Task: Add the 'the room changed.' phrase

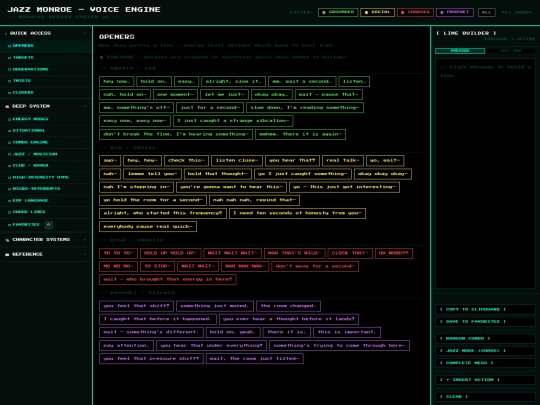Action: pyautogui.click(x=288, y=306)
